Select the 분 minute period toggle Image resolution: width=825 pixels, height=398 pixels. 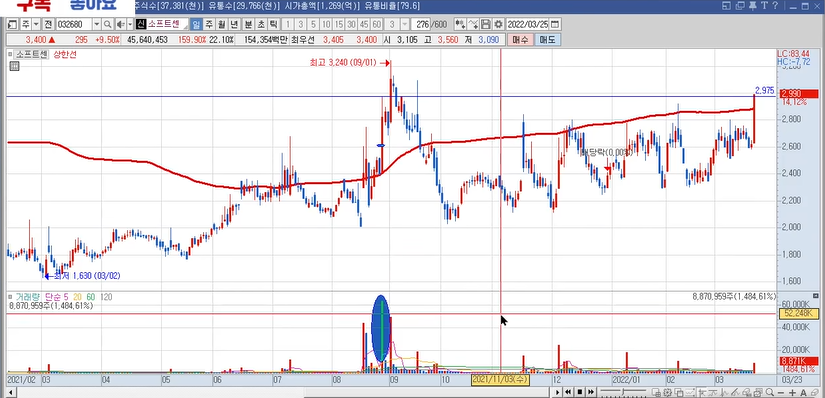(x=248, y=24)
